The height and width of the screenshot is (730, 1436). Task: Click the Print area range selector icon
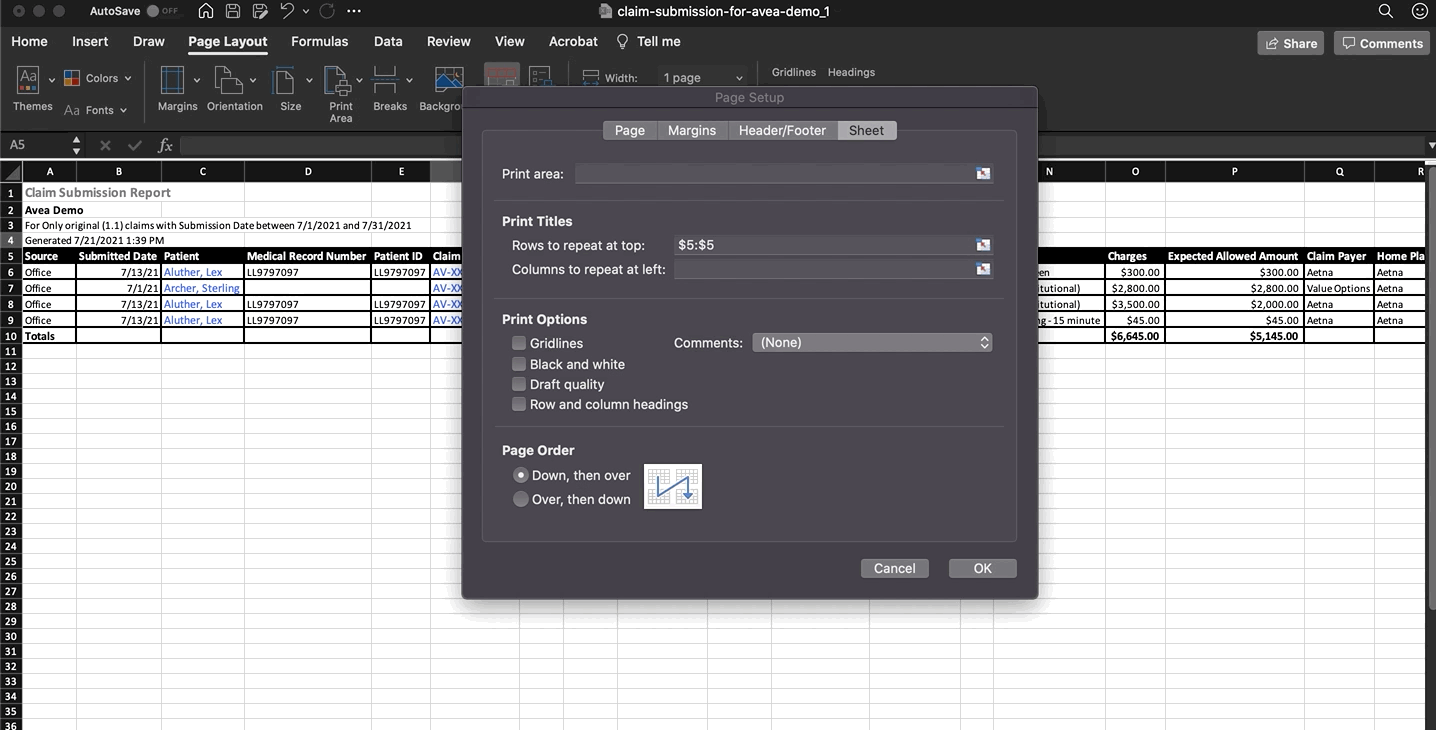(983, 174)
